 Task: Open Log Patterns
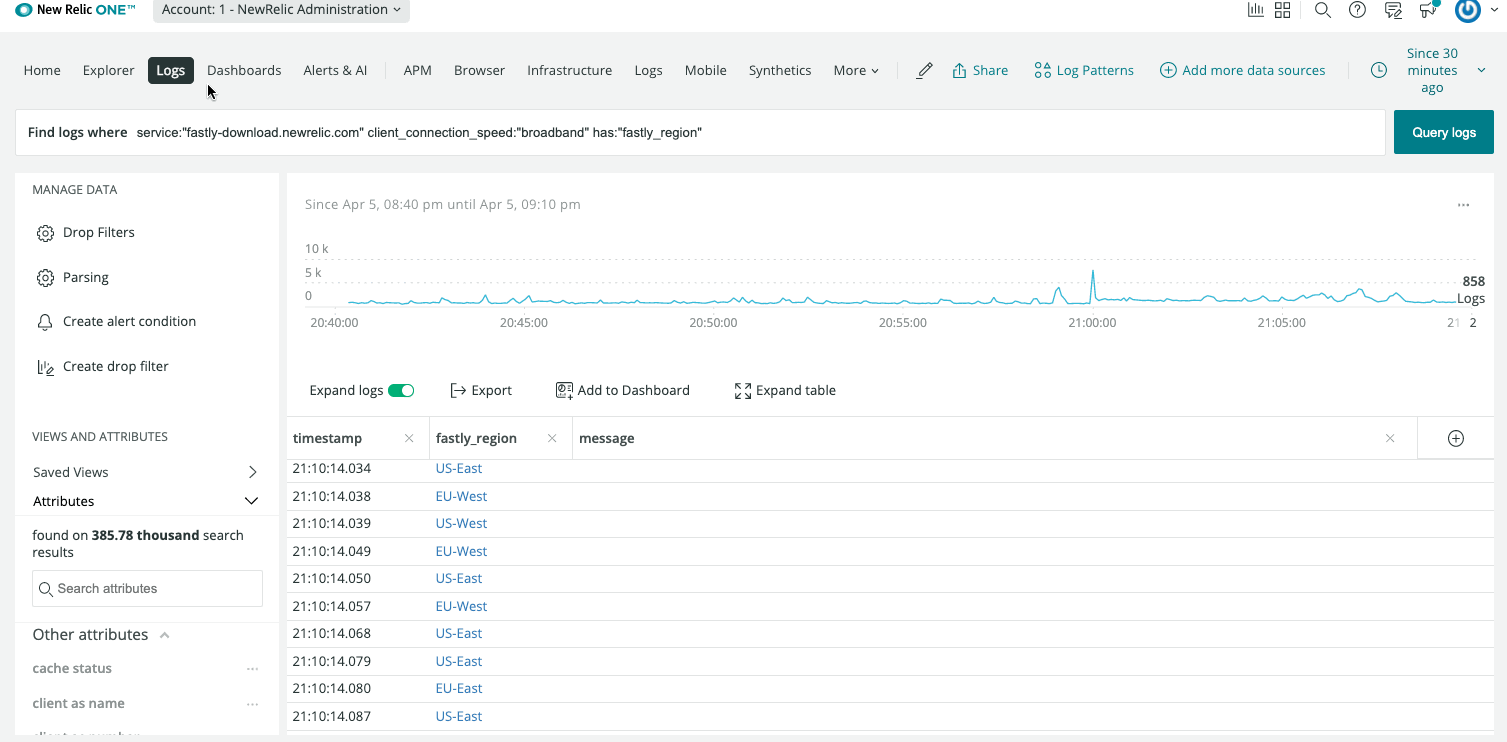point(1084,70)
